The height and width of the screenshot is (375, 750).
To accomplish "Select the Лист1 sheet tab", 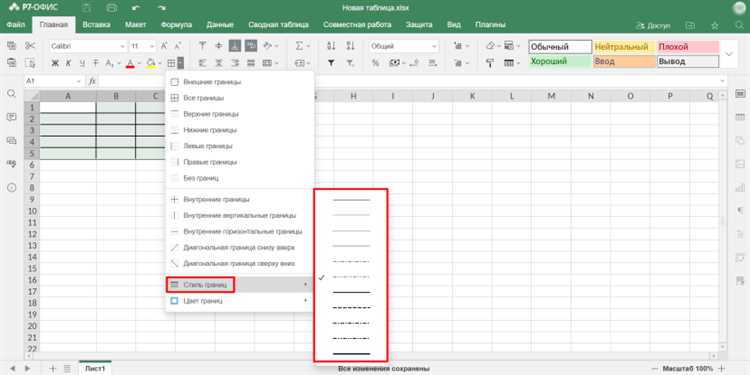I will point(95,368).
